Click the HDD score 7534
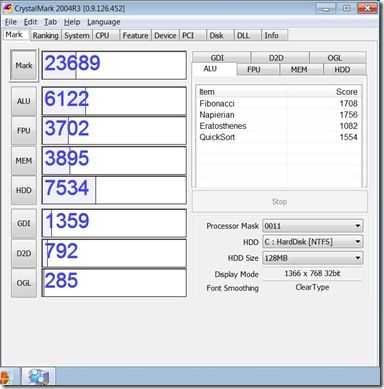The image size is (384, 389). click(67, 188)
